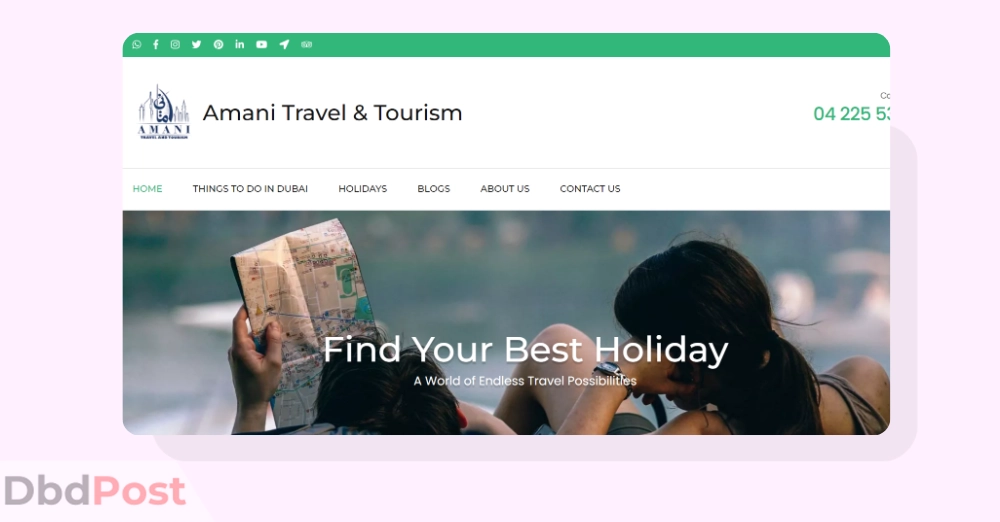
Task: Click the green phone number
Action: coord(851,114)
